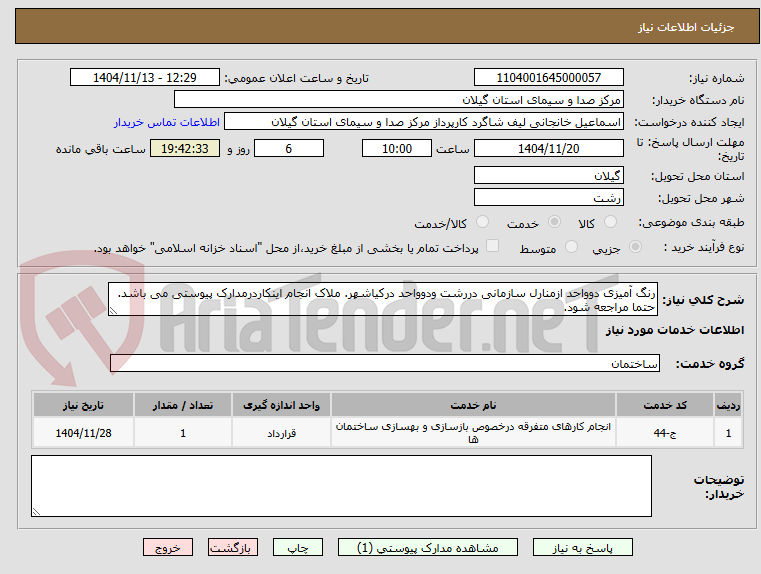
Task: Click the delivery city field رشت
Action: click(x=548, y=197)
